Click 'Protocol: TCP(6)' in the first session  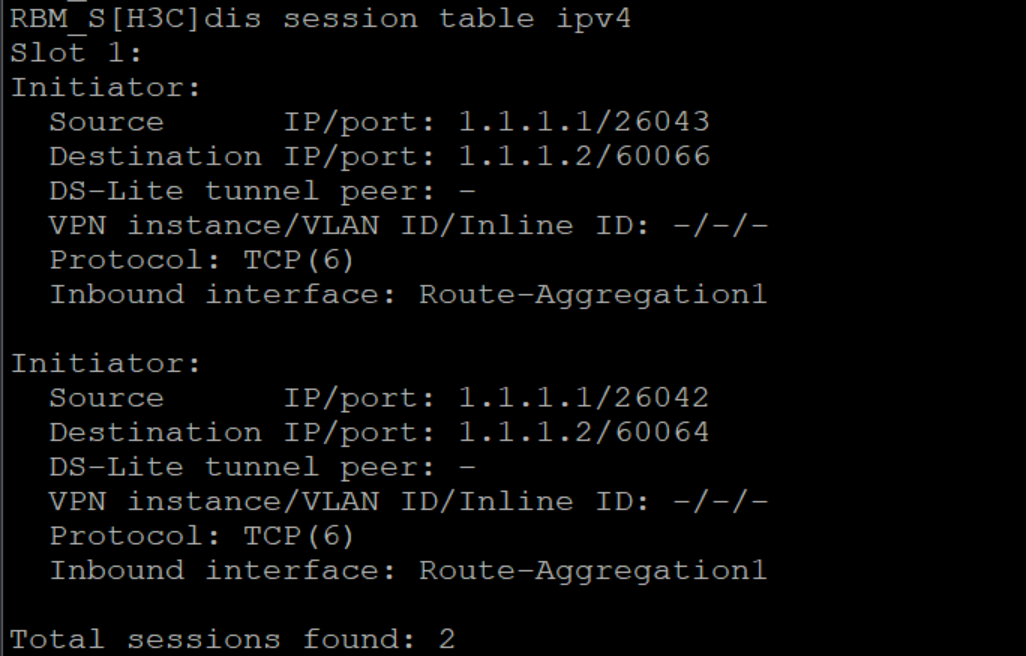202,260
